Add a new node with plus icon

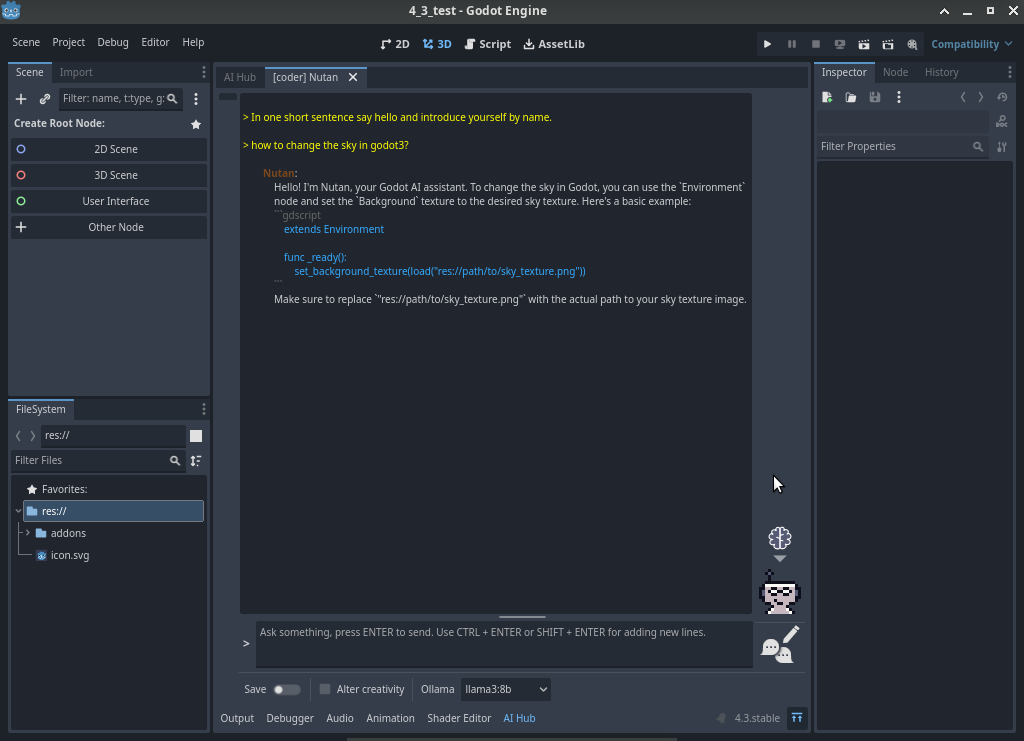click(x=21, y=99)
